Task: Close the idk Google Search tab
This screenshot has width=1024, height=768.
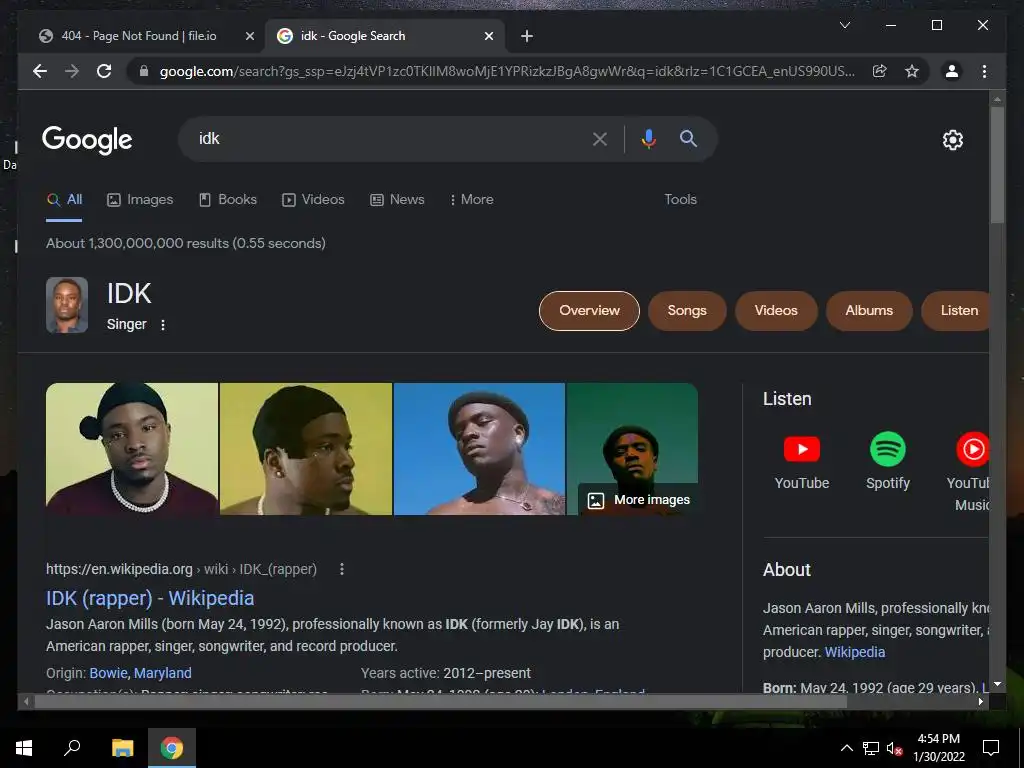Action: click(x=488, y=36)
